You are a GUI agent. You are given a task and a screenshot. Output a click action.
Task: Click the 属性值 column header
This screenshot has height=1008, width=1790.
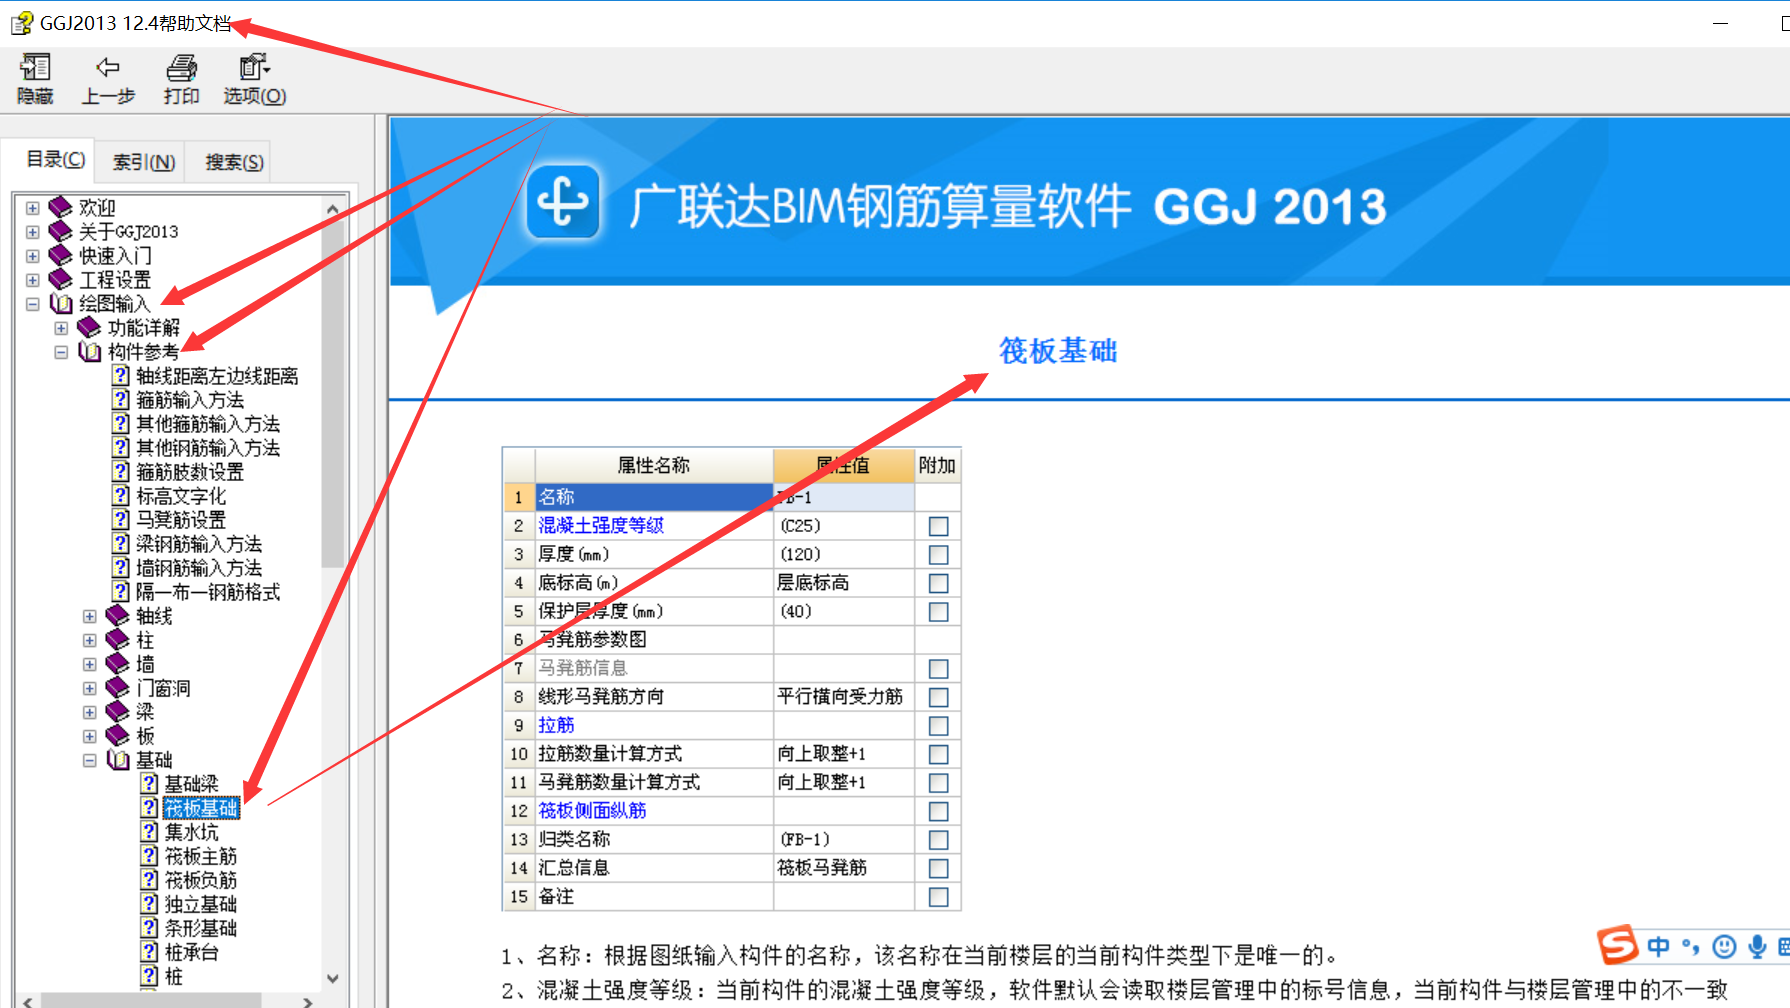tap(843, 465)
